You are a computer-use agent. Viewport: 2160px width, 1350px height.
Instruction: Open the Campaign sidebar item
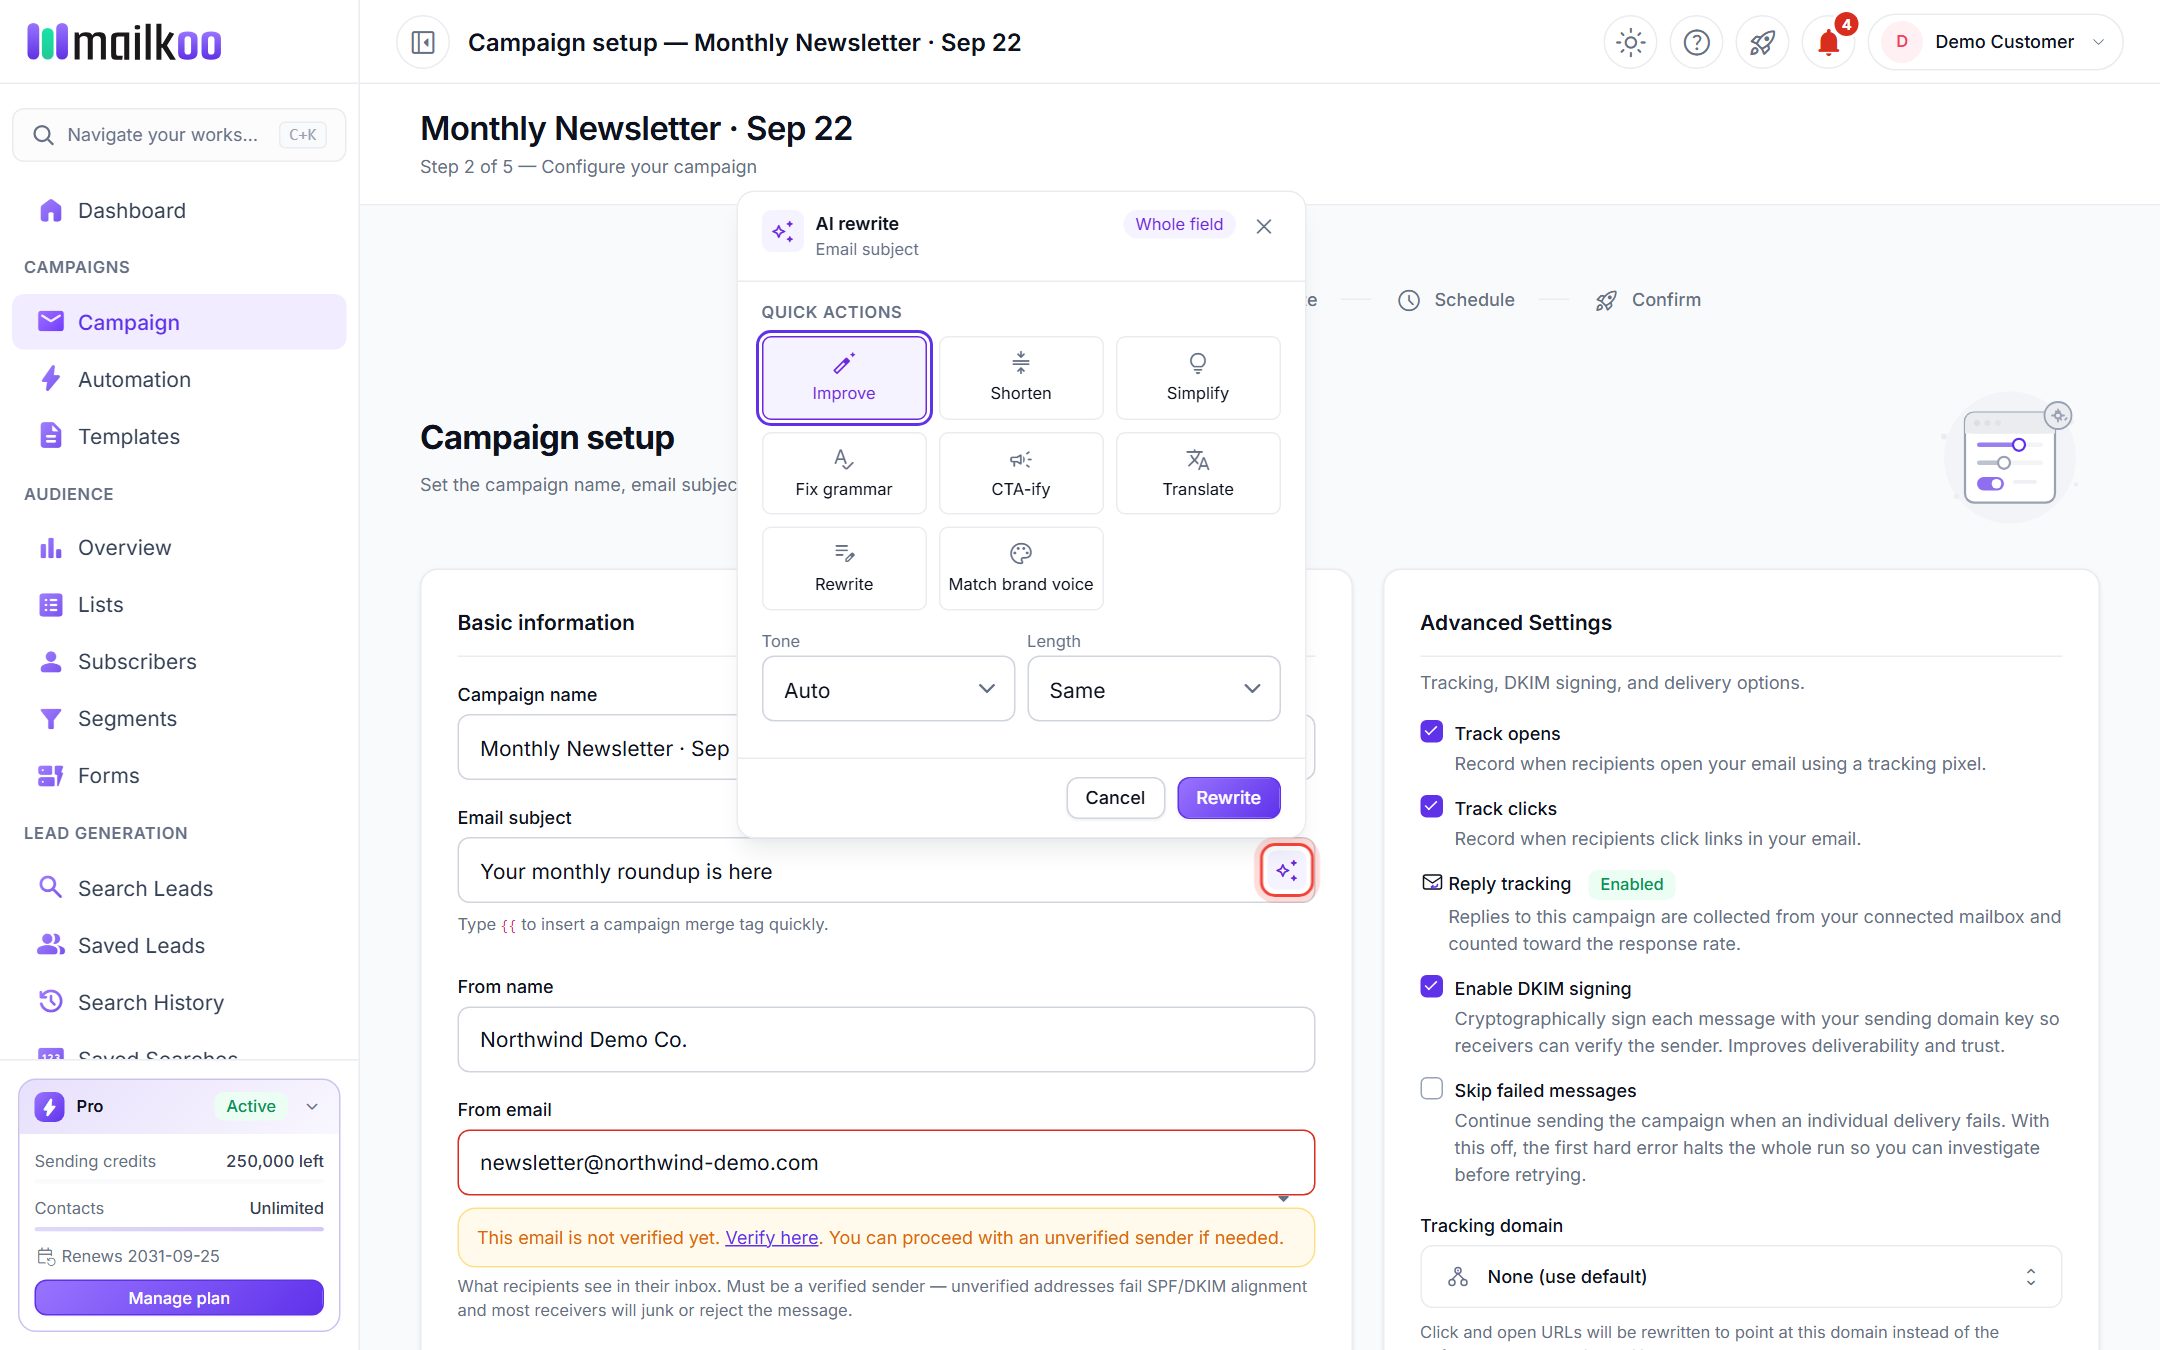(179, 322)
